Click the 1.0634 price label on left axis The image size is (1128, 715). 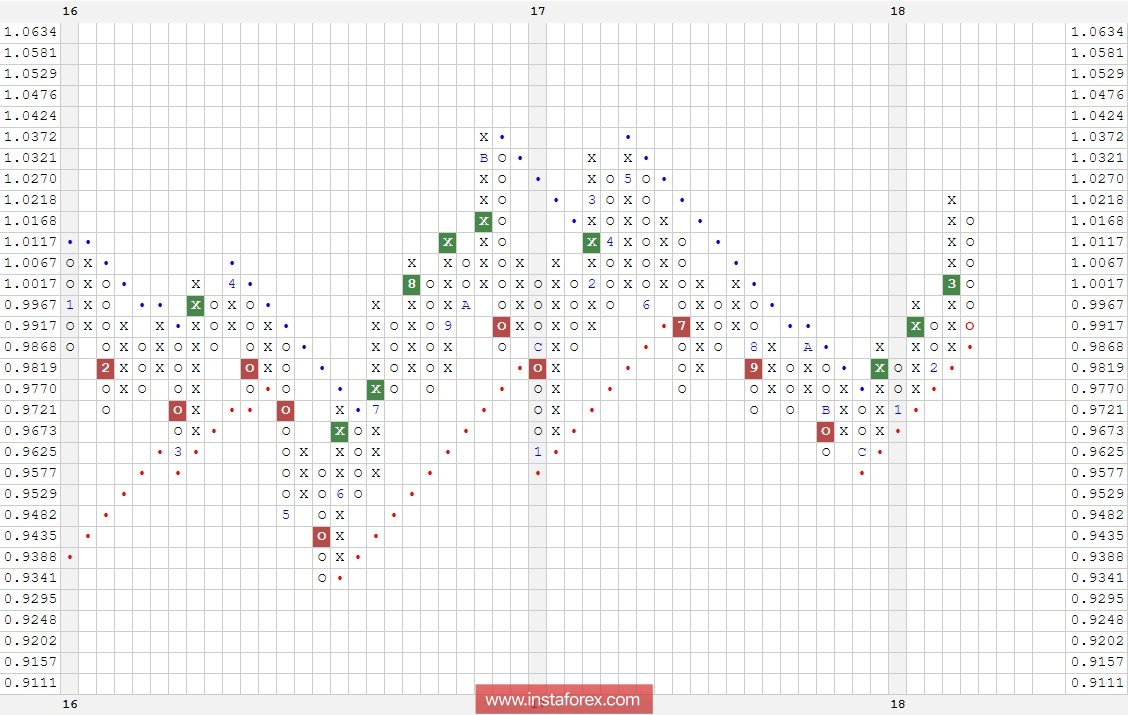click(30, 32)
